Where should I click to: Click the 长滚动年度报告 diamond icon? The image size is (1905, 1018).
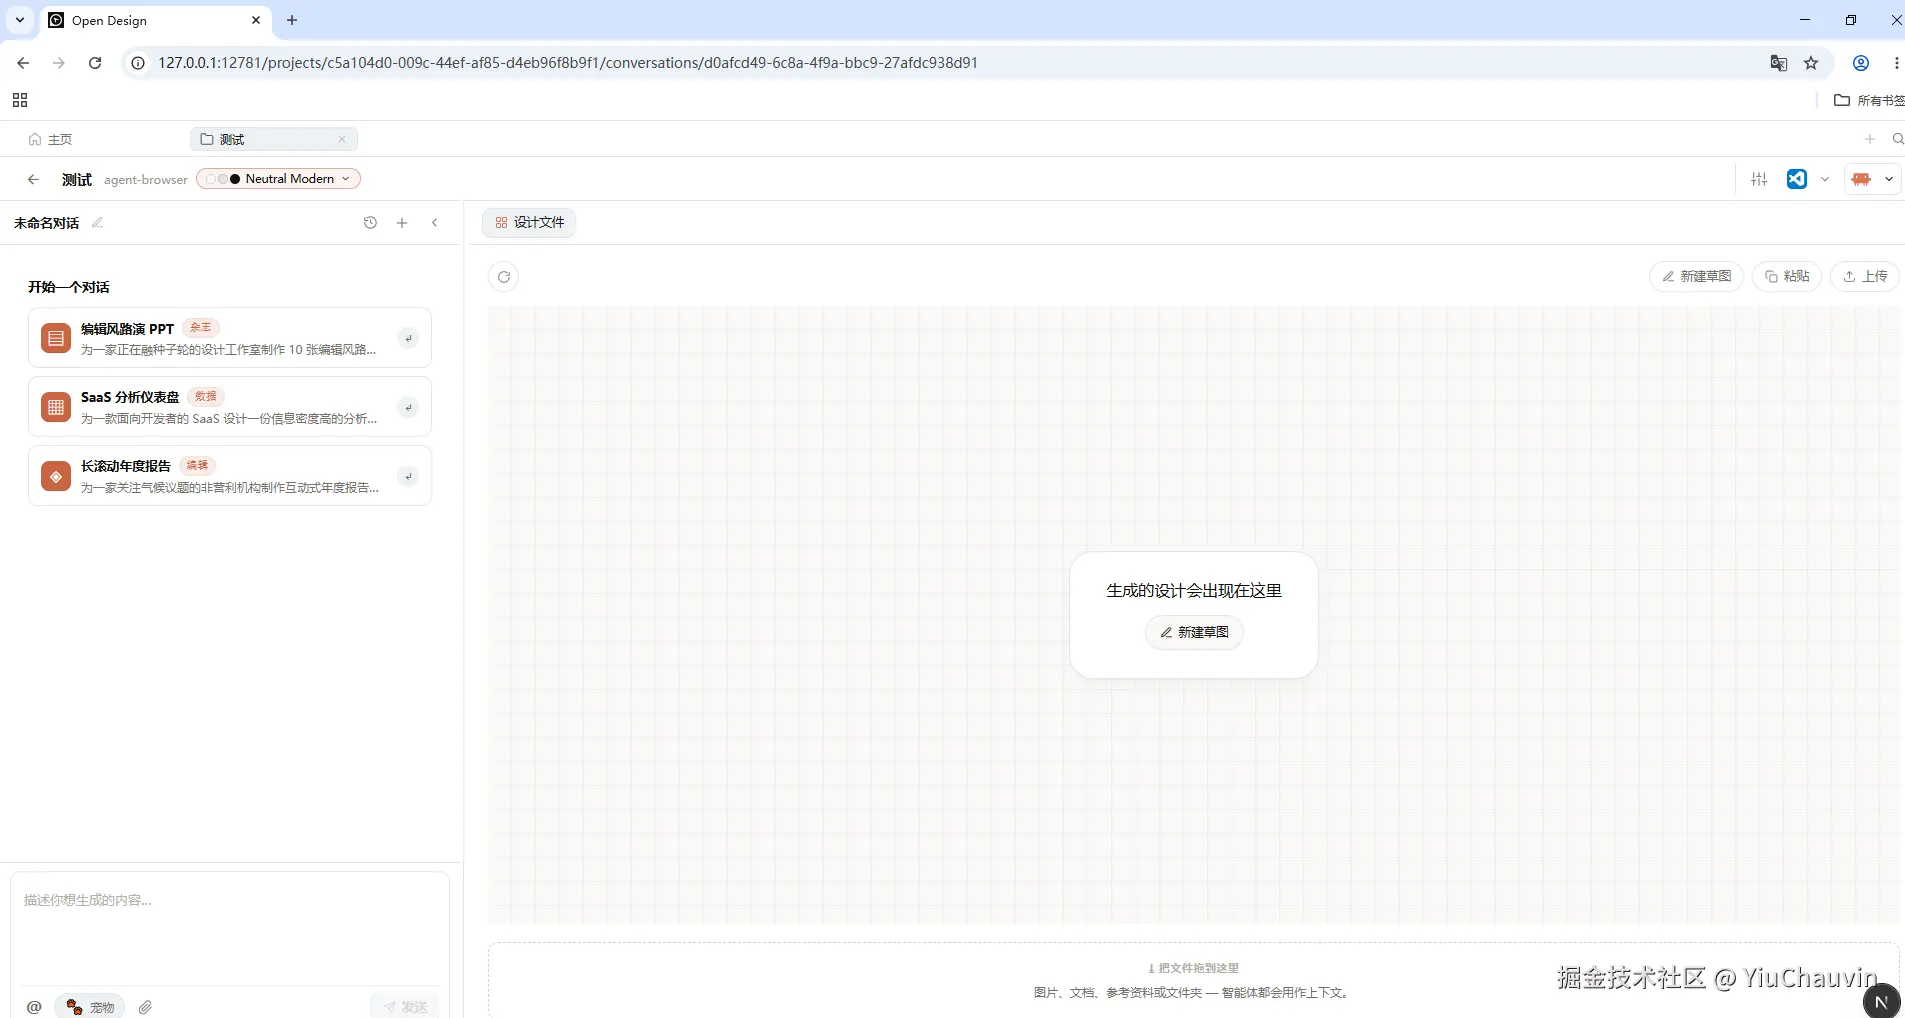point(56,476)
